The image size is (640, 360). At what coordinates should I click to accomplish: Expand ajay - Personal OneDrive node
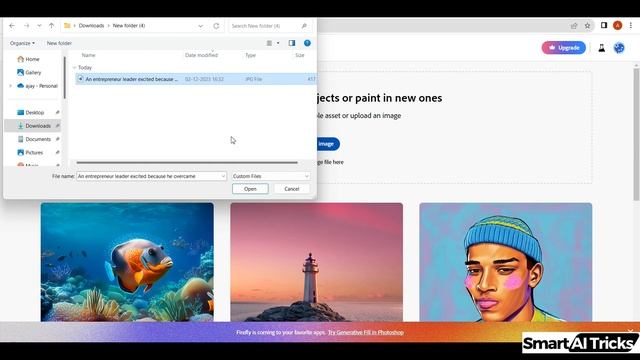(x=11, y=86)
